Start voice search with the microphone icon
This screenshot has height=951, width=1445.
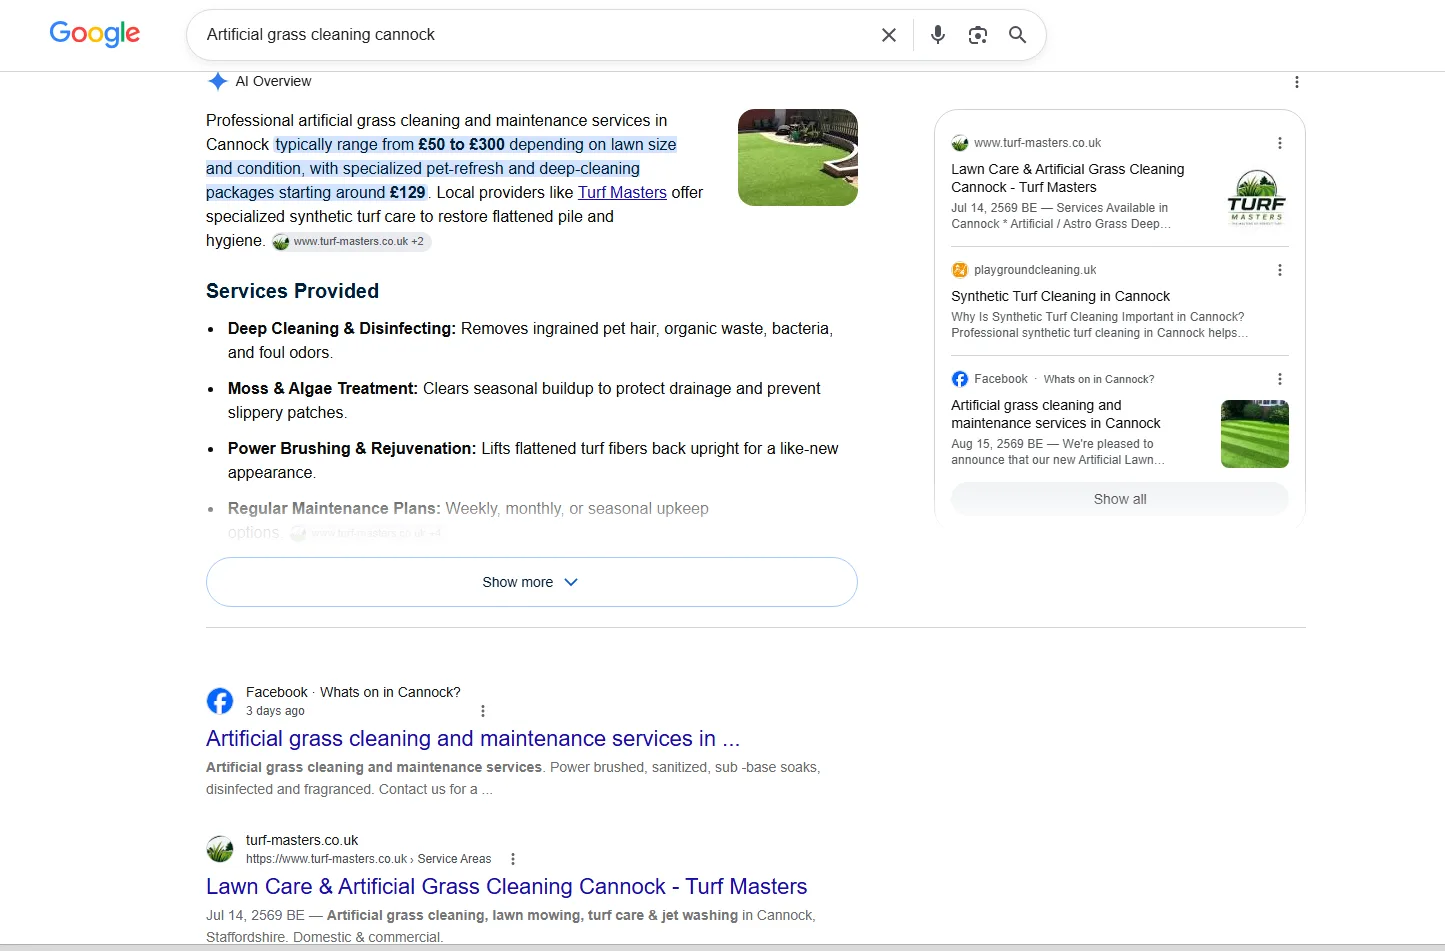(938, 35)
